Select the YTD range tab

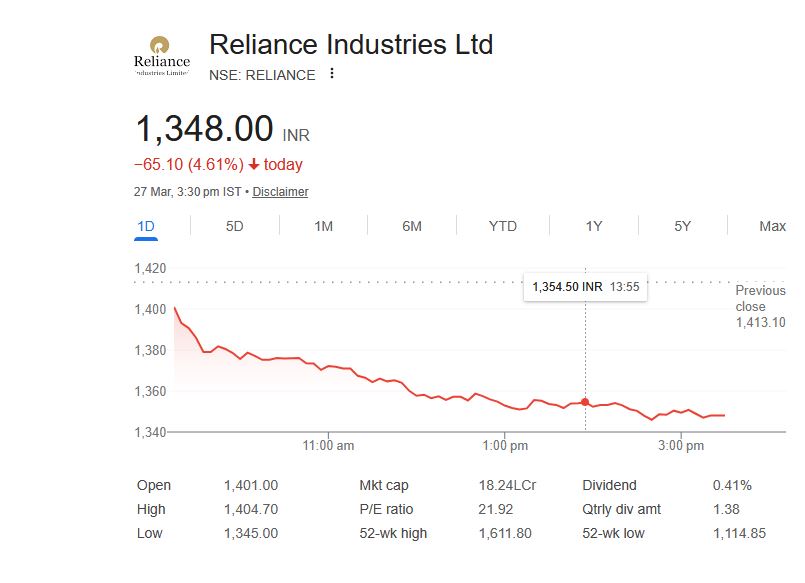502,226
